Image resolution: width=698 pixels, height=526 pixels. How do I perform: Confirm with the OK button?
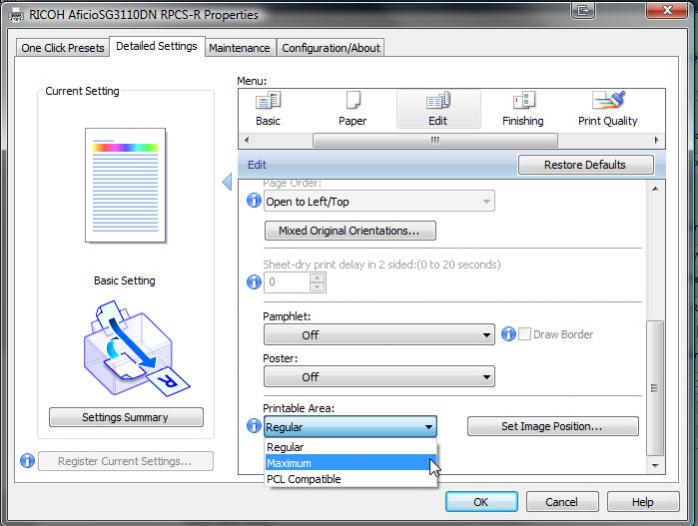pos(481,502)
